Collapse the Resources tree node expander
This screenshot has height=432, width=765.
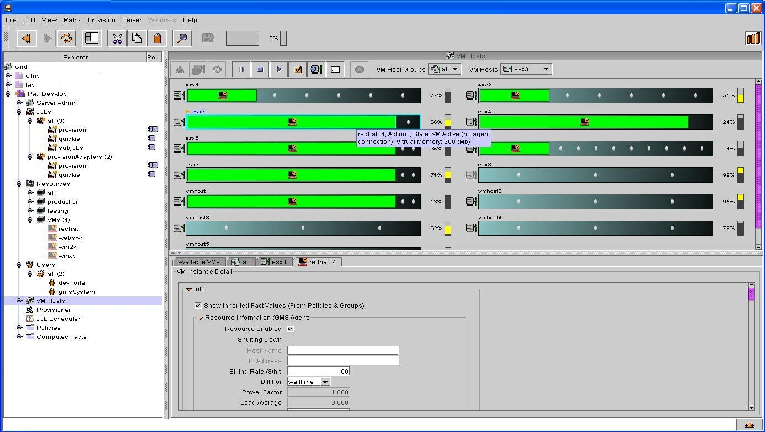coord(19,184)
